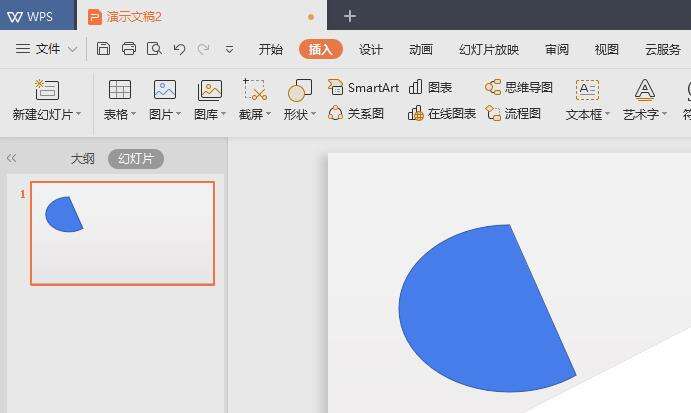Click the orange dot on 演示文稿2 tab
Screen dimensions: 691x413
point(311,17)
